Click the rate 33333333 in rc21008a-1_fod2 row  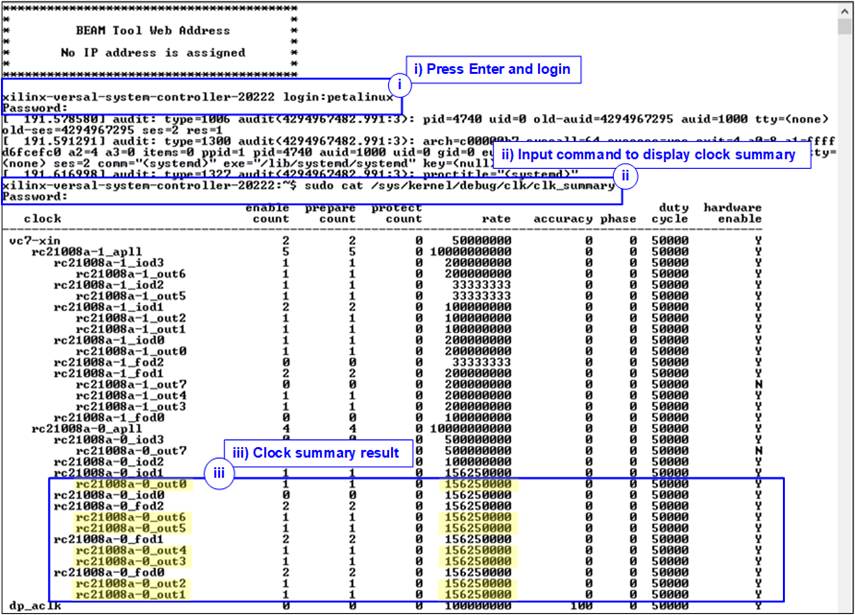point(481,362)
